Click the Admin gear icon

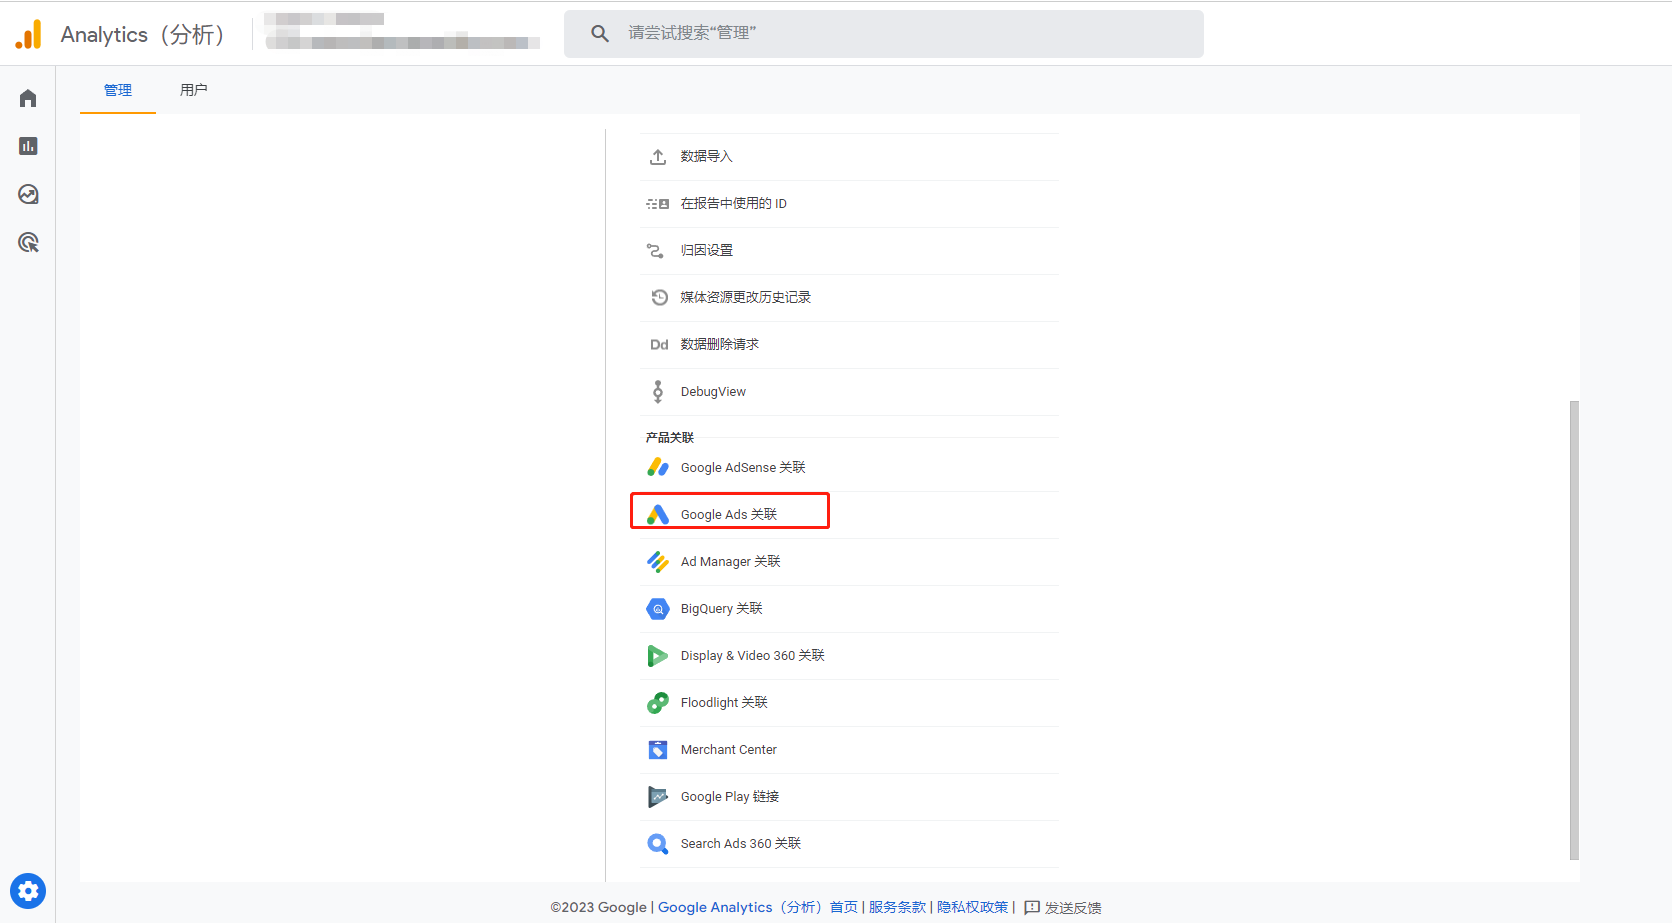coord(28,890)
